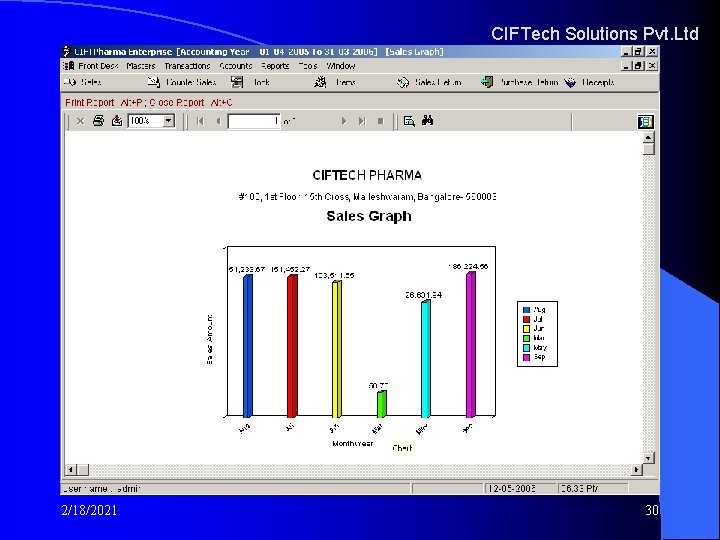The width and height of the screenshot is (720, 540).
Task: Go to first page of report
Action: pos(200,121)
